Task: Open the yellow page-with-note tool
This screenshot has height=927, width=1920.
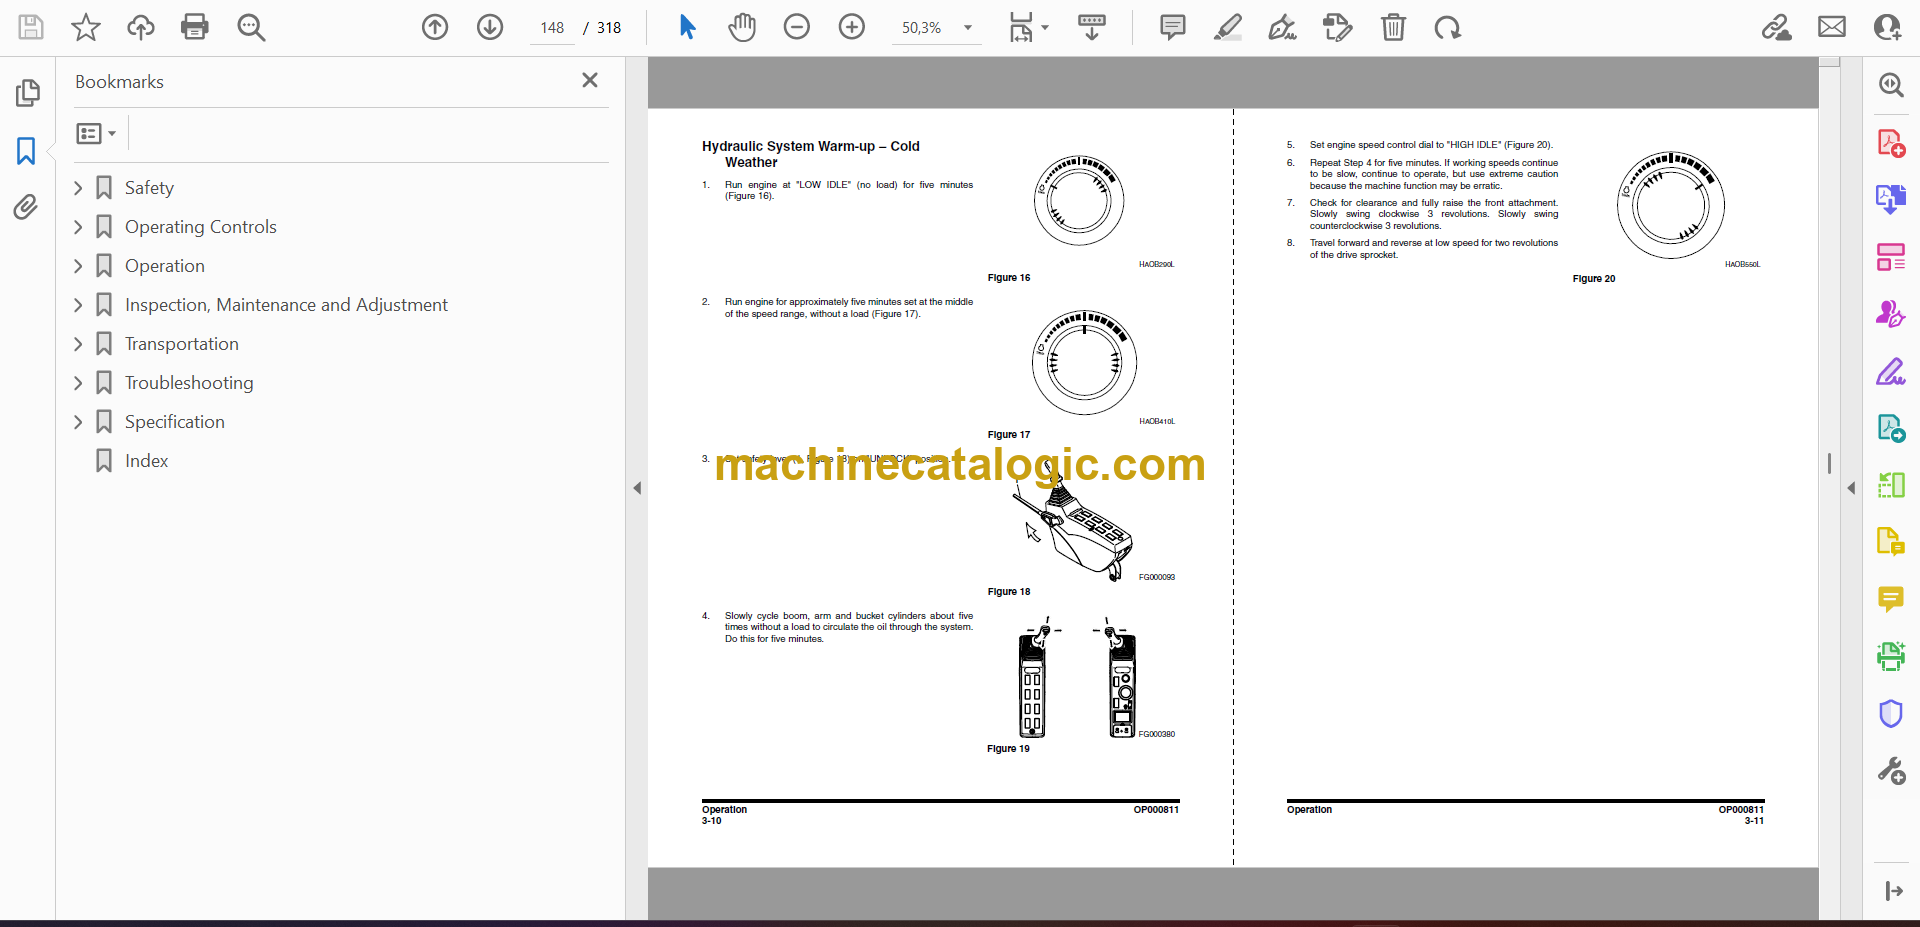Action: [x=1891, y=542]
